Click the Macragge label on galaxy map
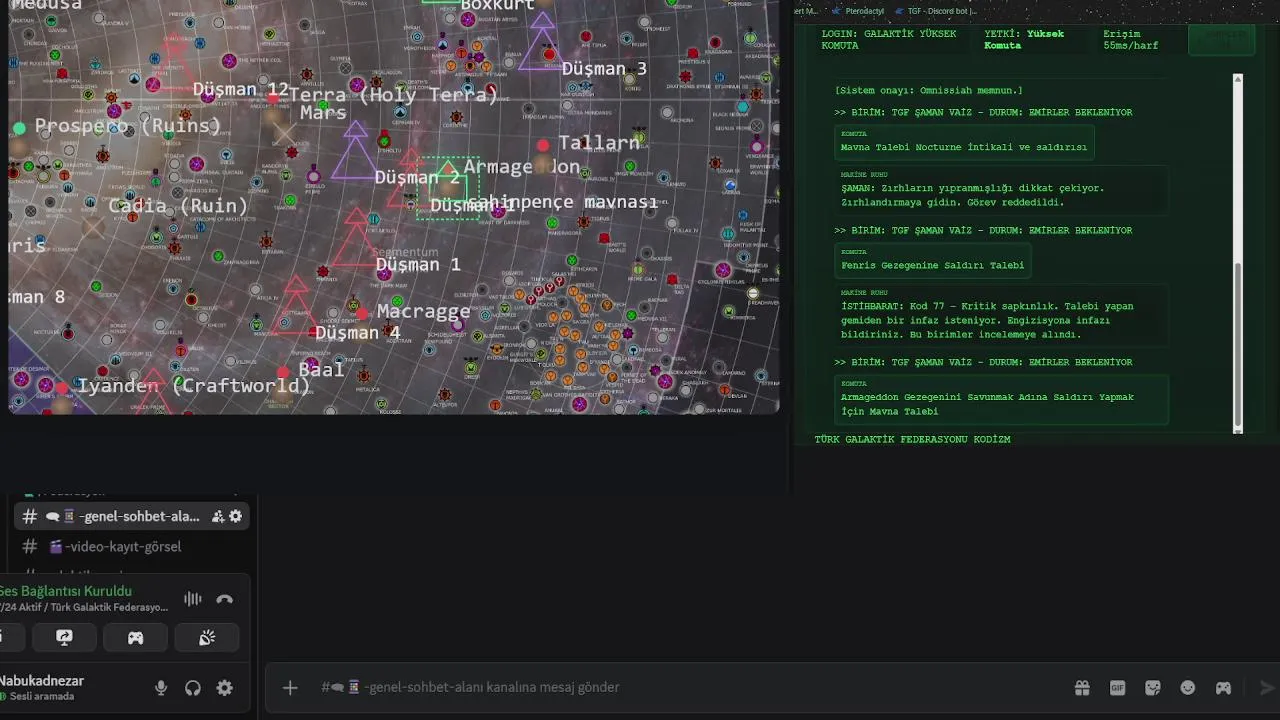Image resolution: width=1280 pixels, height=720 pixels. click(x=423, y=310)
